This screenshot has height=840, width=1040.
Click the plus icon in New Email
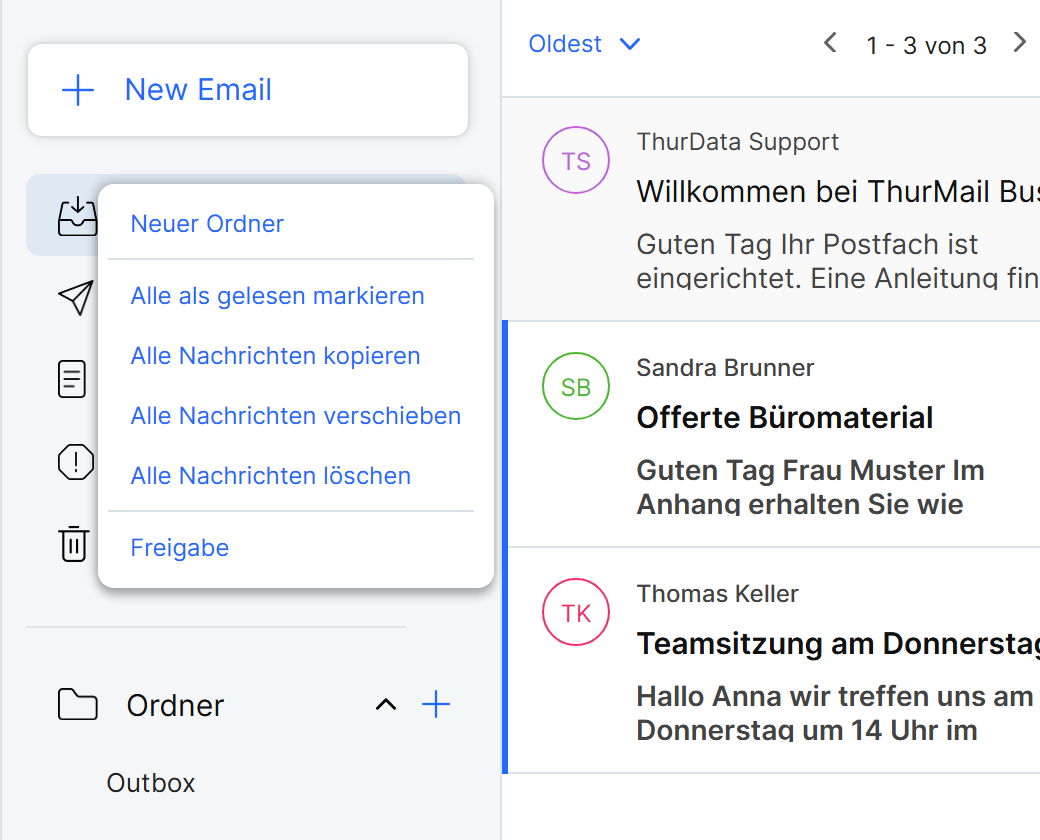click(x=78, y=90)
